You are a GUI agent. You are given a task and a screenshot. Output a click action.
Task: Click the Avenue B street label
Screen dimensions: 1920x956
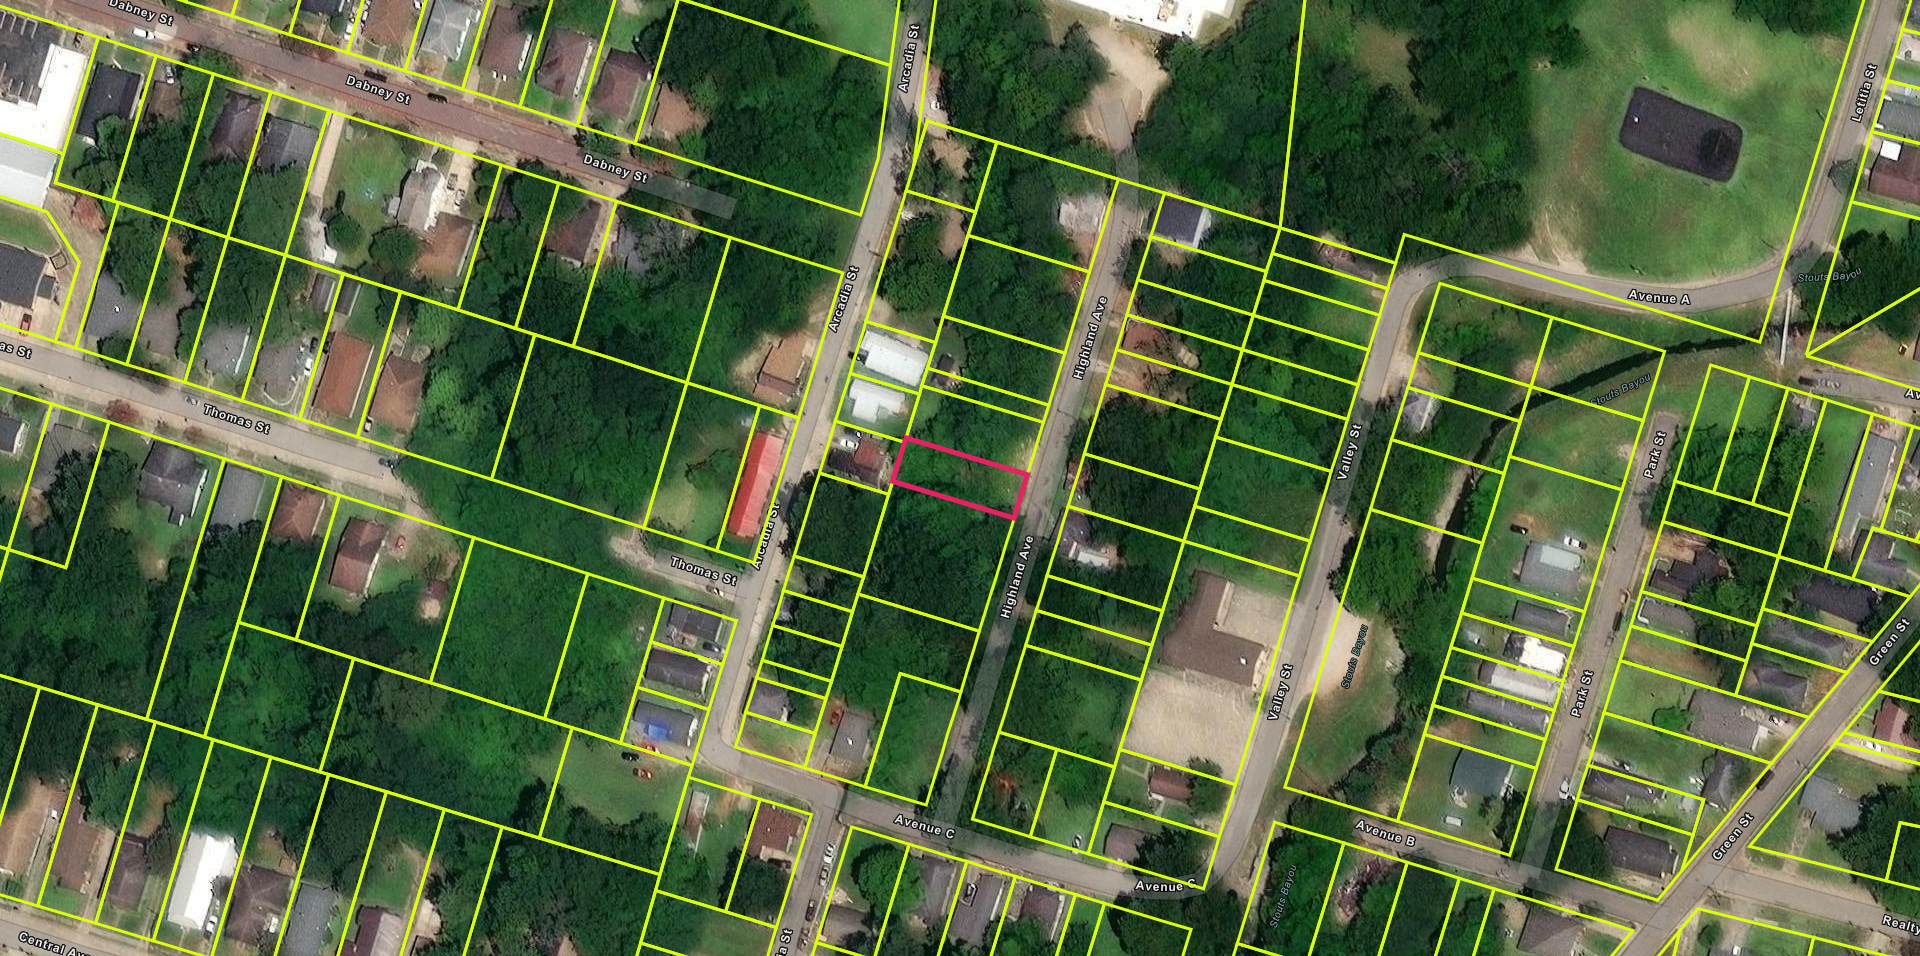click(x=1385, y=833)
